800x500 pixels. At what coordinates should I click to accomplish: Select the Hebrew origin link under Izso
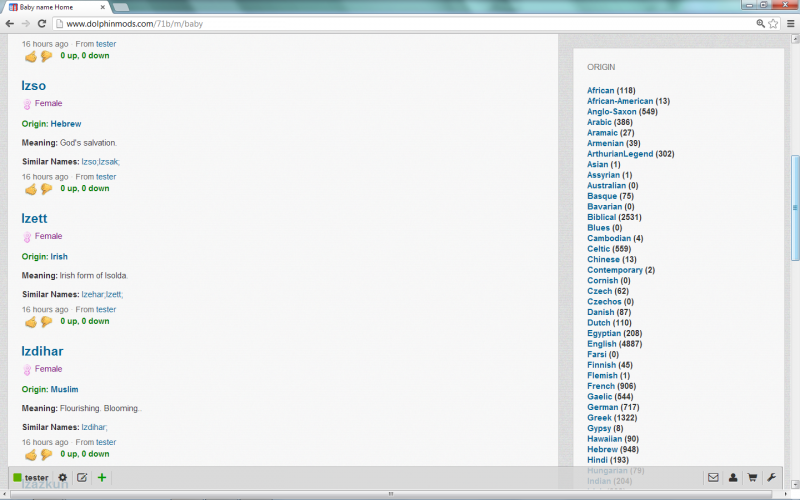(66, 124)
